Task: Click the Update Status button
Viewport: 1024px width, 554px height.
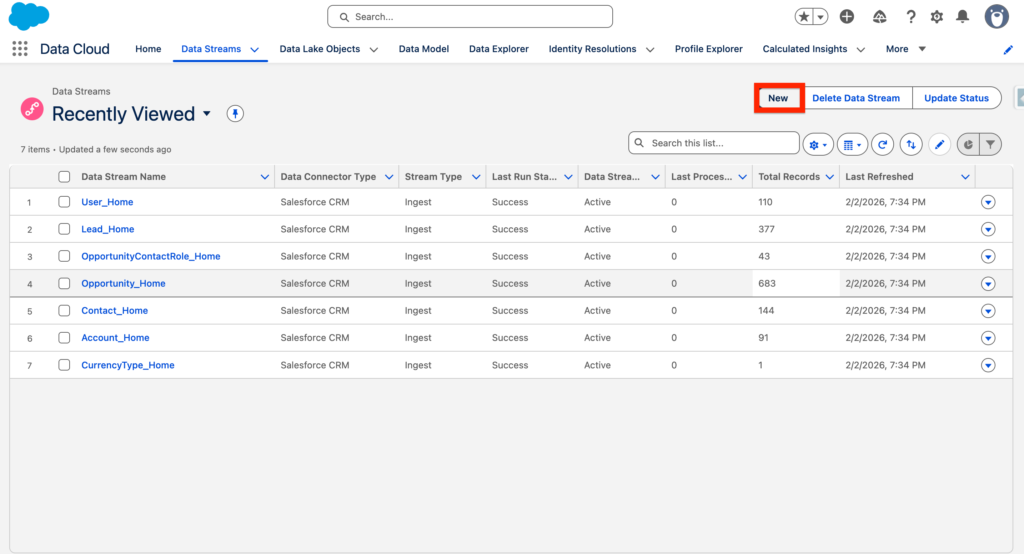Action: (x=956, y=98)
